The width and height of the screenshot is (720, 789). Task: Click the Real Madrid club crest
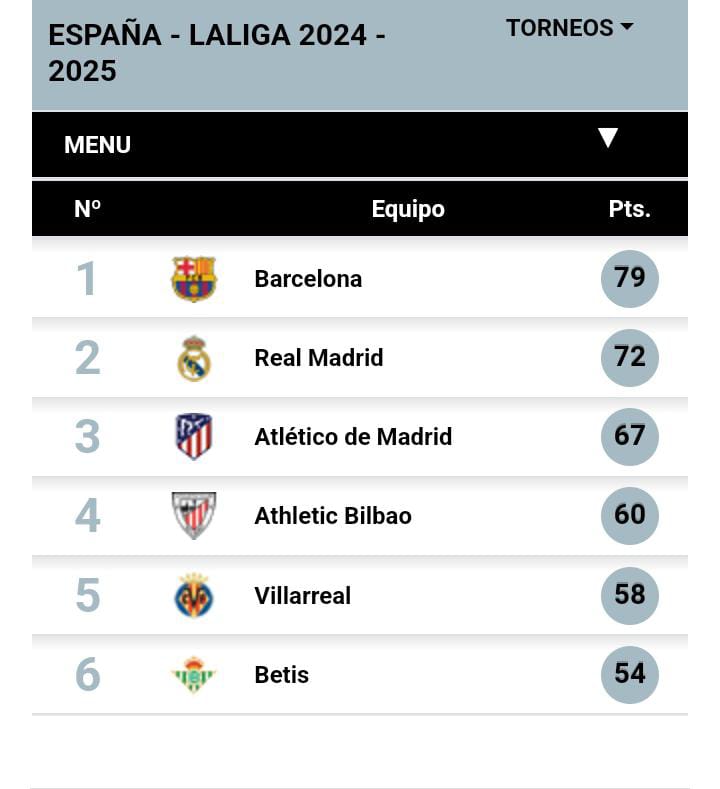tap(194, 358)
